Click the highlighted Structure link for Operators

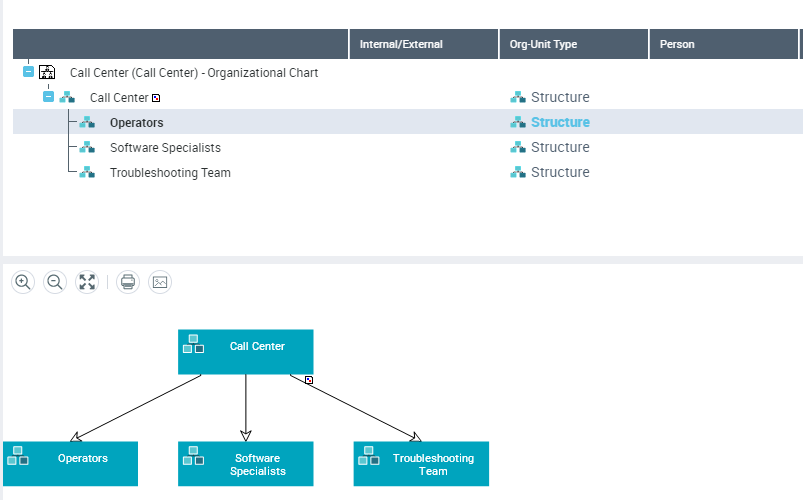(x=560, y=122)
